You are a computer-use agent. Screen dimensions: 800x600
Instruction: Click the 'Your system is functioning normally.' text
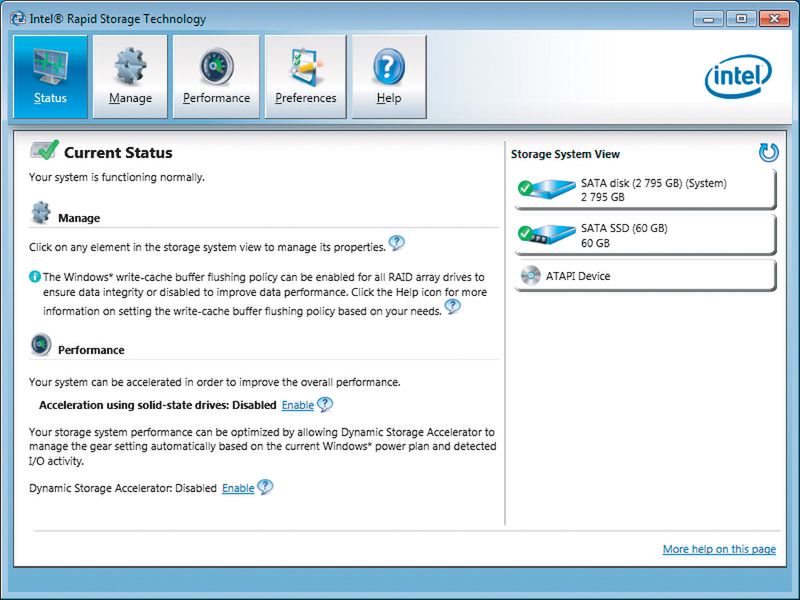pos(117,177)
